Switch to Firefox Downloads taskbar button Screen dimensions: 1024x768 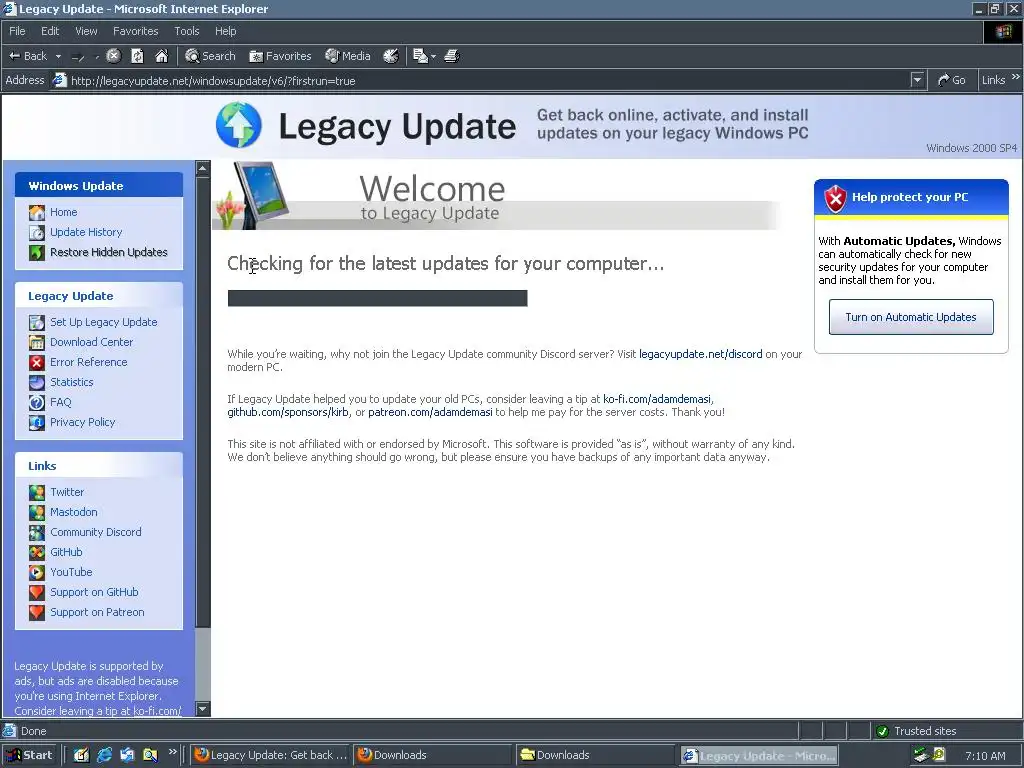tap(432, 755)
